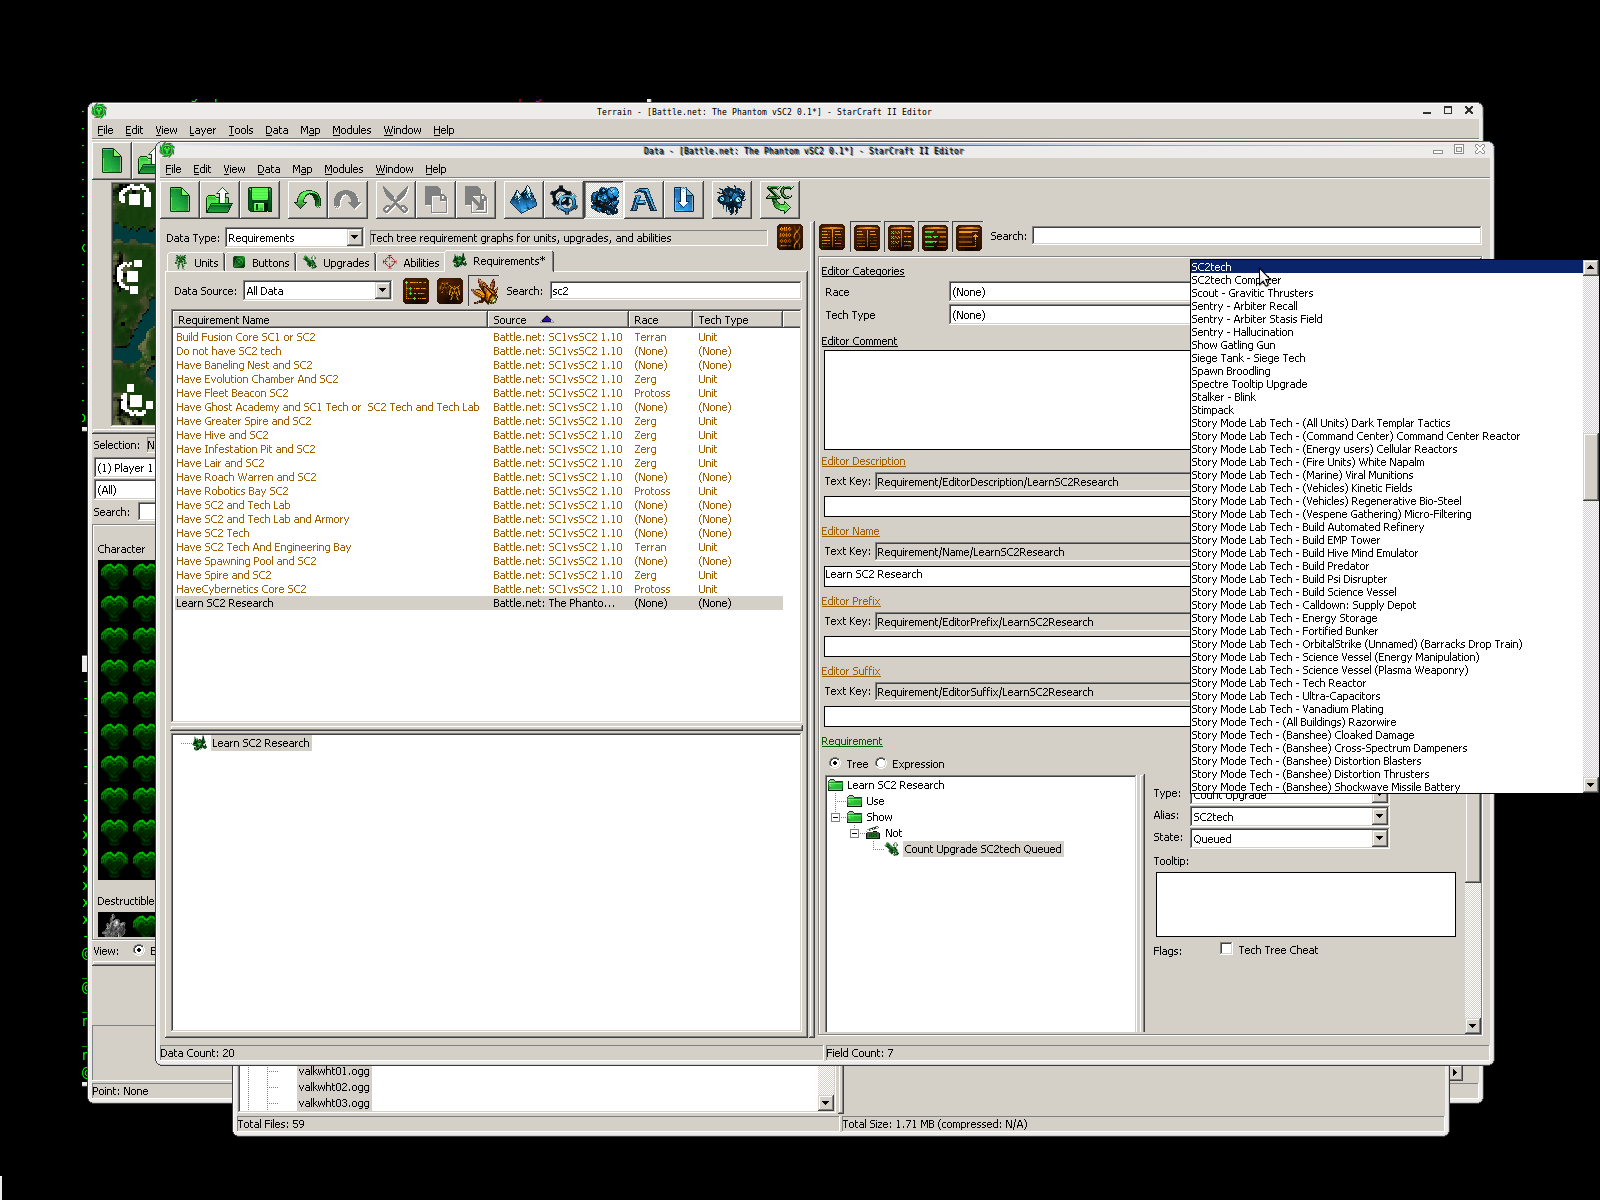Select the Tree radio button
Screen dimensions: 1600x1200
[835, 764]
